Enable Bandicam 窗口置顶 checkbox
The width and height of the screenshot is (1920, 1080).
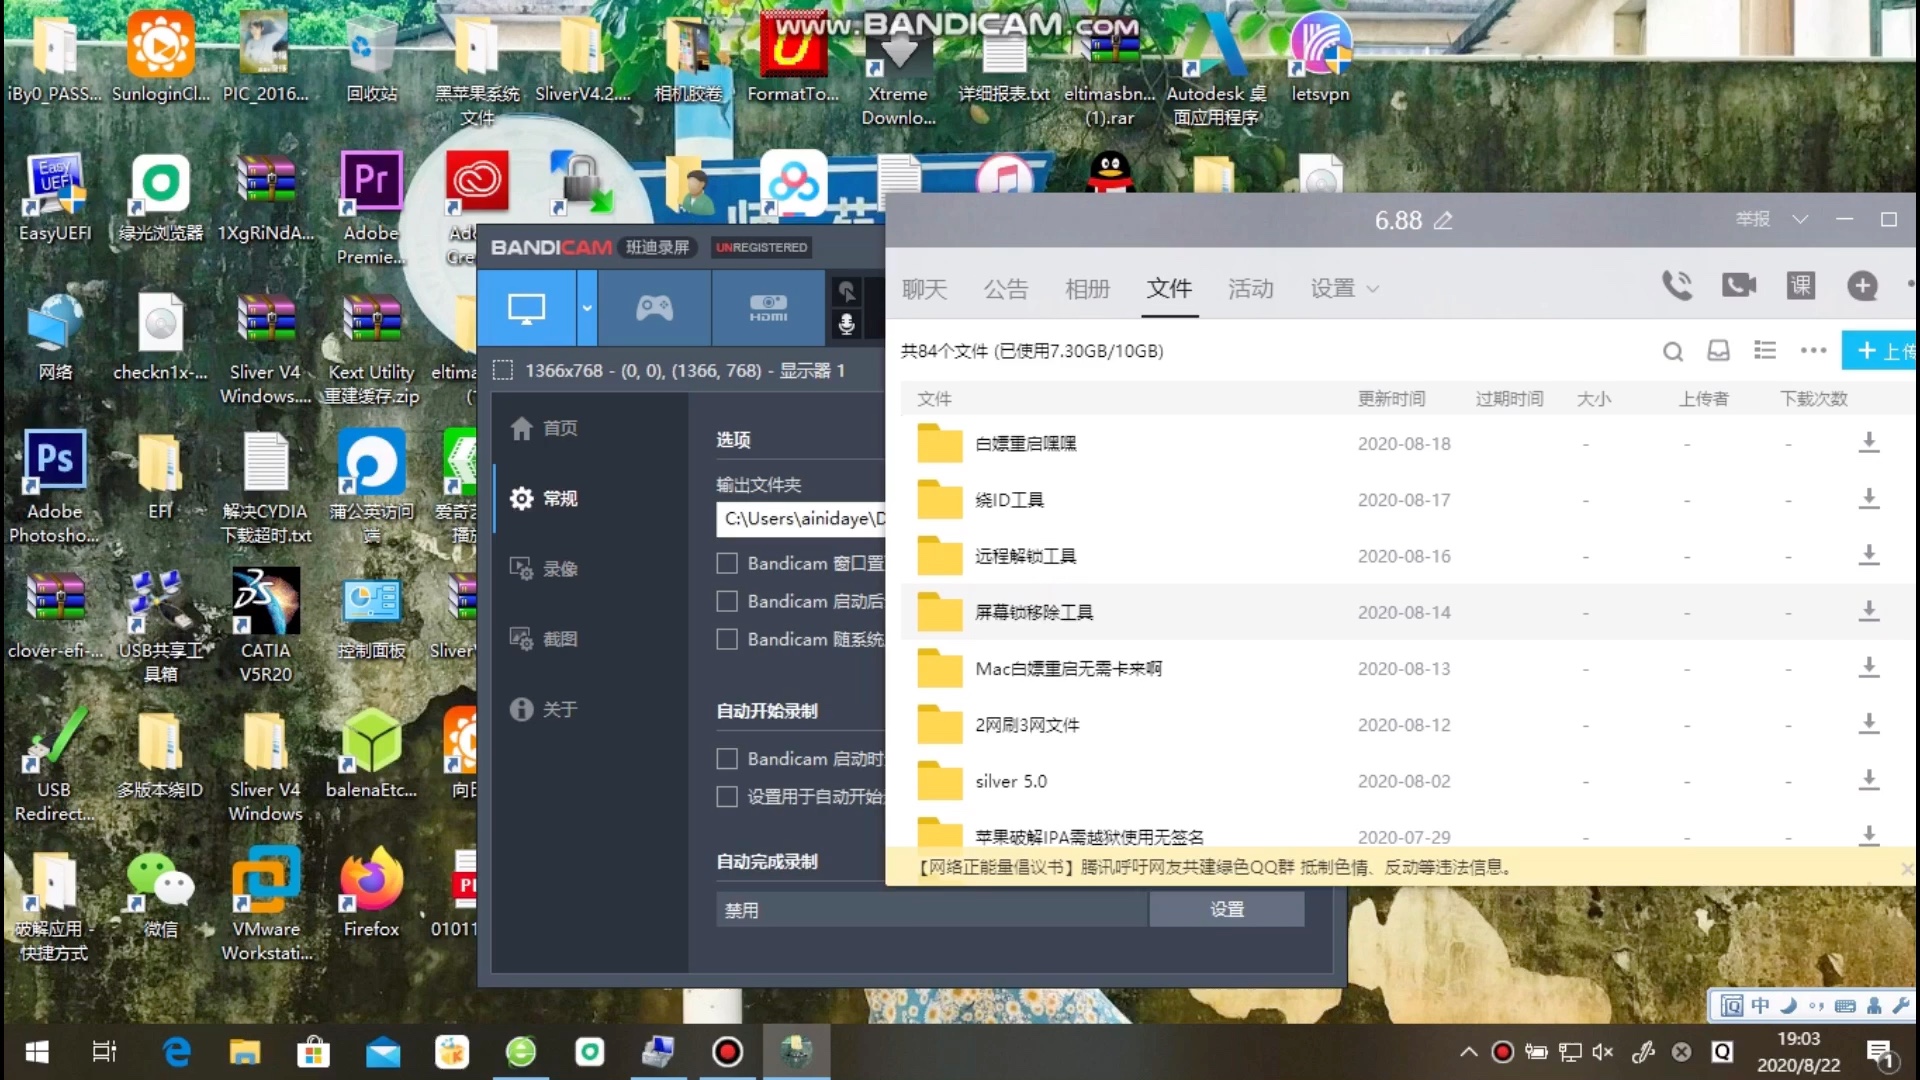click(x=727, y=563)
